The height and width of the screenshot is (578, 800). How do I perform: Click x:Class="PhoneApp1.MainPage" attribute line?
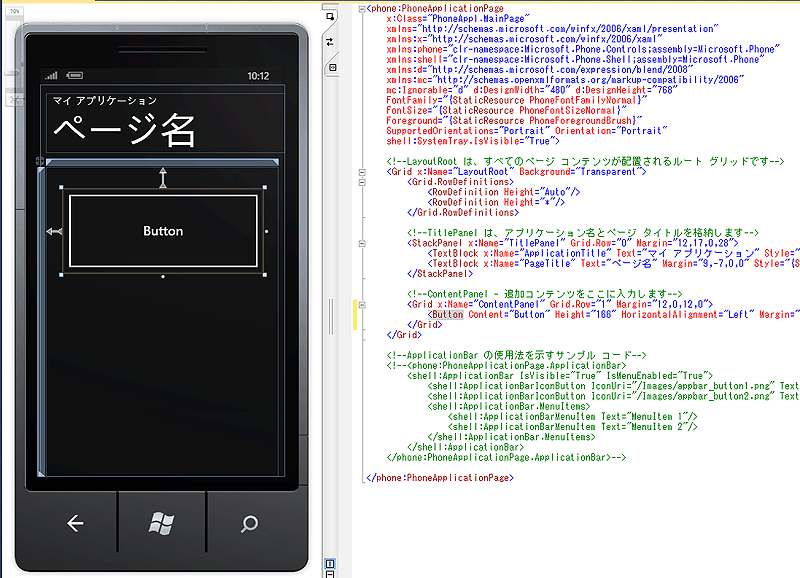tap(458, 19)
